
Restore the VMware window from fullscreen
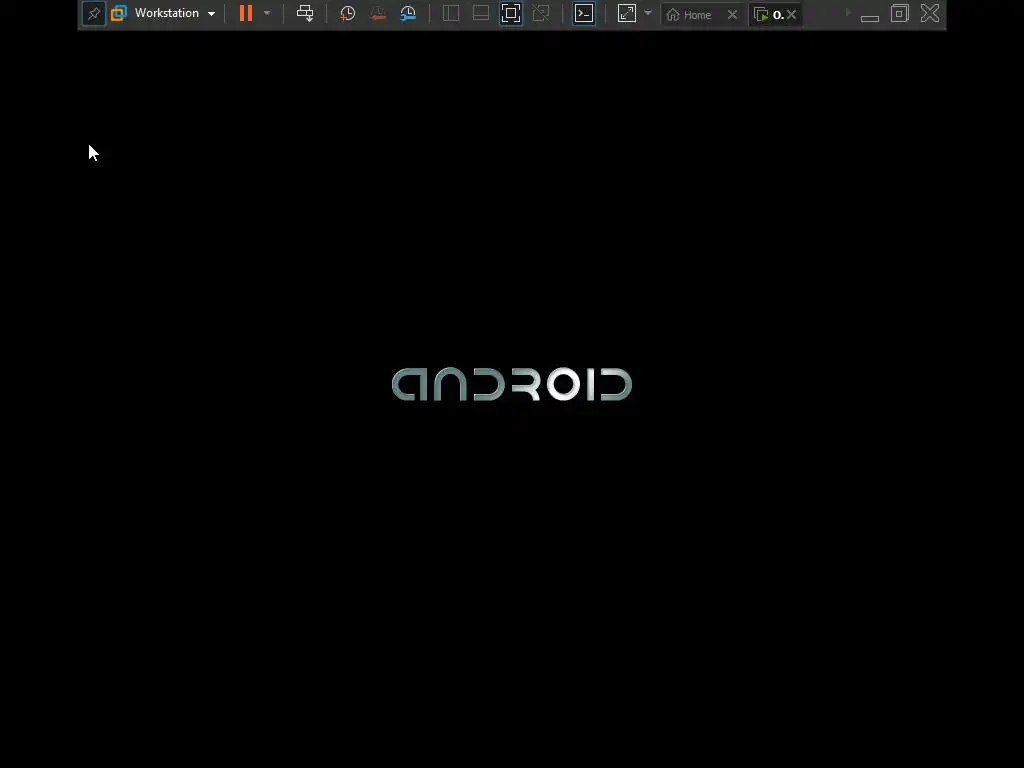tap(900, 13)
